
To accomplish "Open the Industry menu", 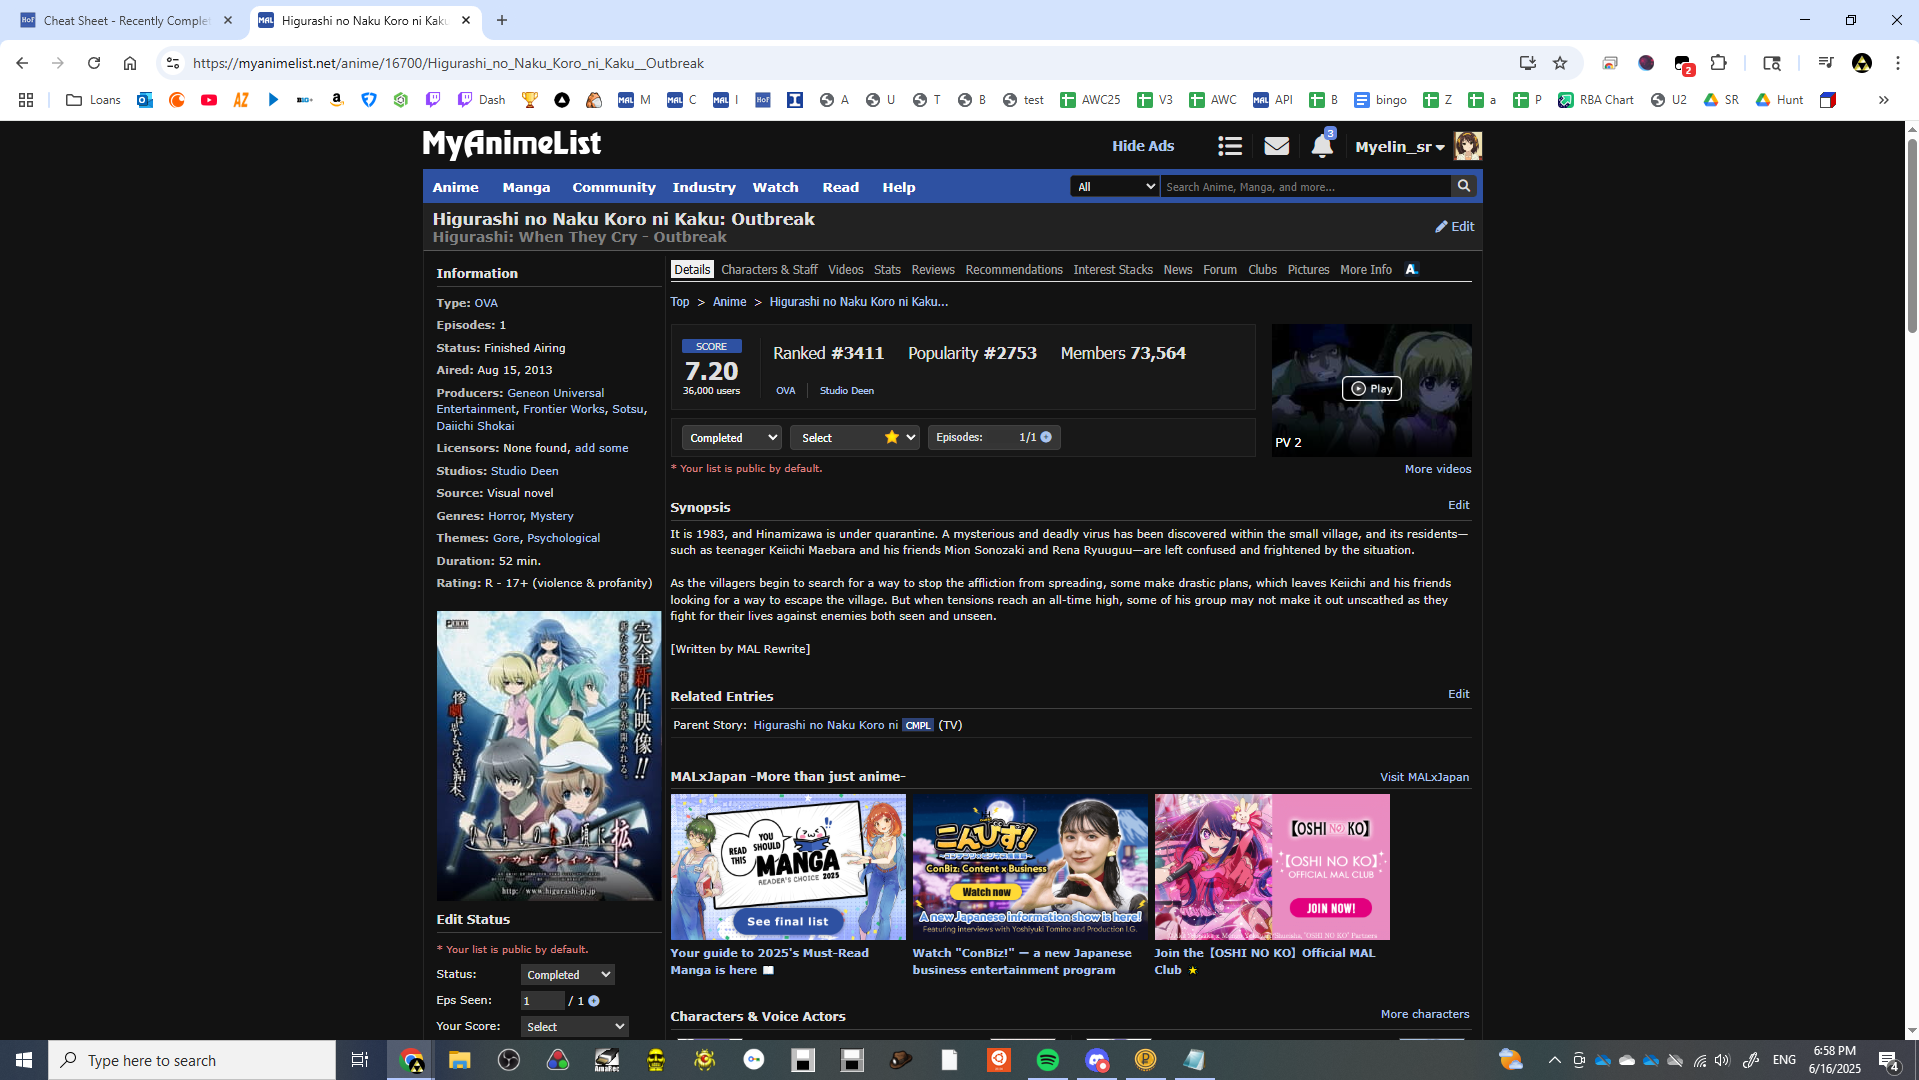I will [x=704, y=187].
